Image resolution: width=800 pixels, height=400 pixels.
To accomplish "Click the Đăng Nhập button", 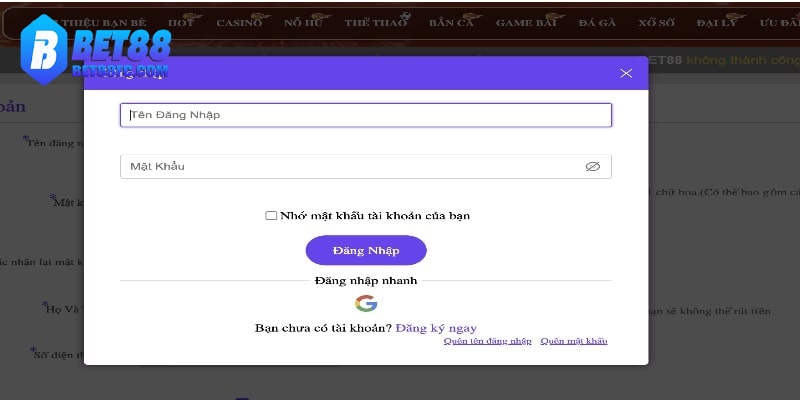I will (x=366, y=251).
